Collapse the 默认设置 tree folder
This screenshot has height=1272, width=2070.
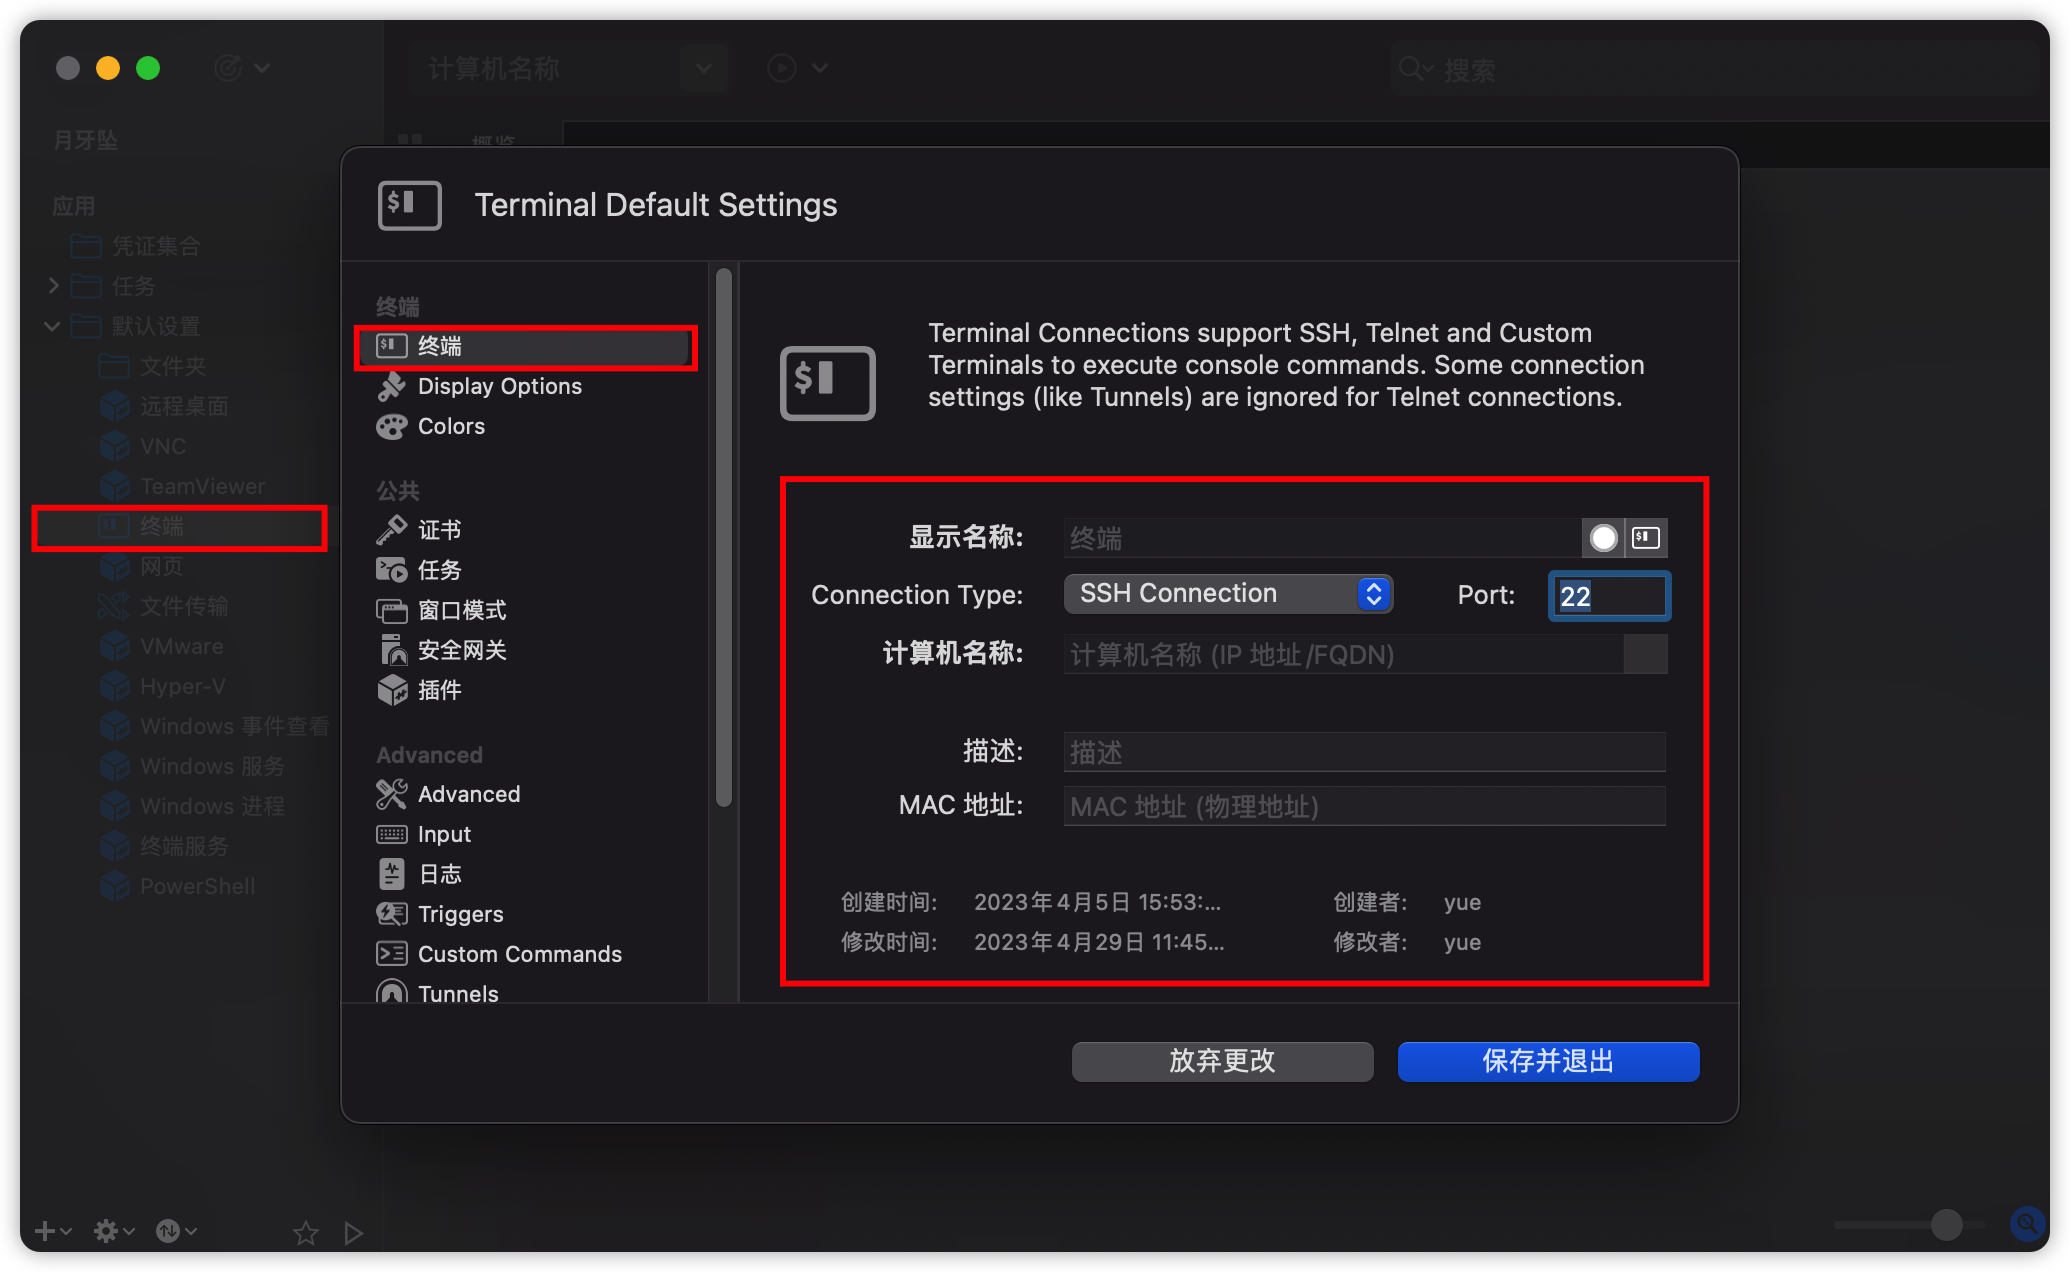tap(52, 326)
